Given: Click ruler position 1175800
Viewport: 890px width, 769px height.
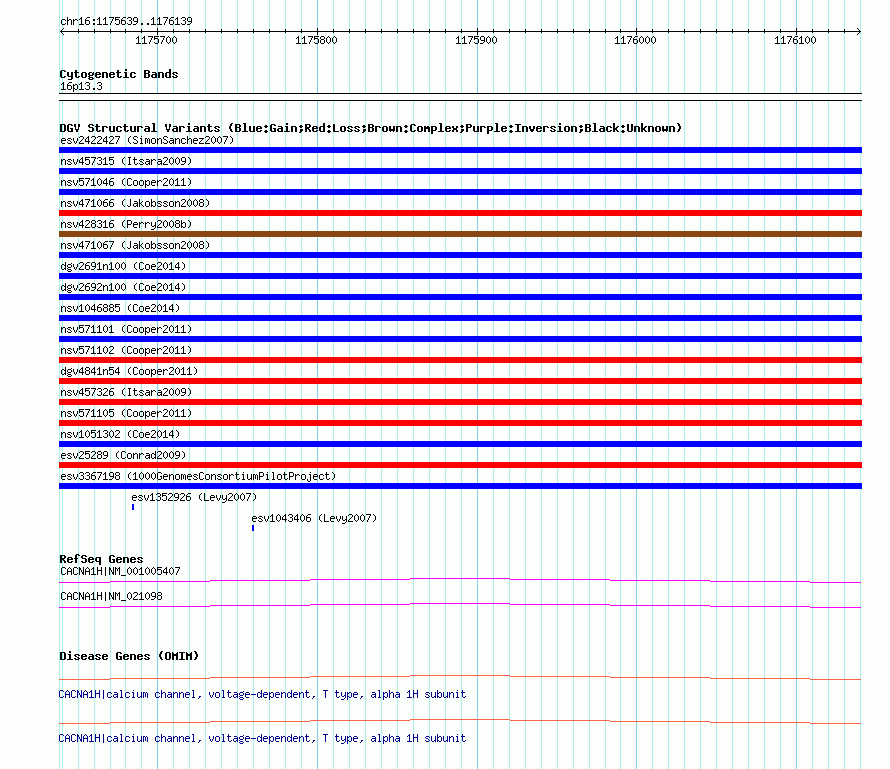Looking at the screenshot, I should click(x=316, y=40).
